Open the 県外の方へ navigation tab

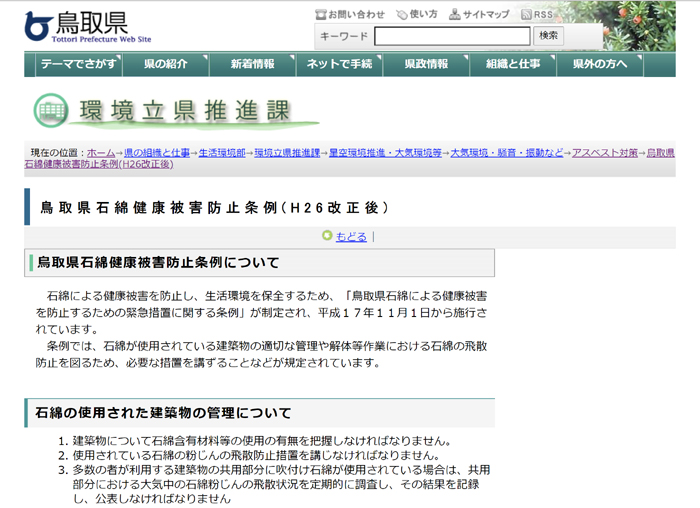pos(600,64)
